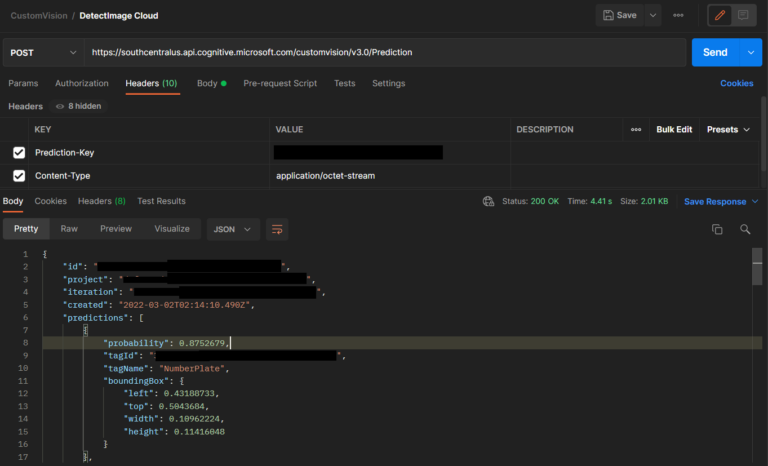The image size is (768, 466).
Task: Open the Tests tab
Action: pos(344,83)
